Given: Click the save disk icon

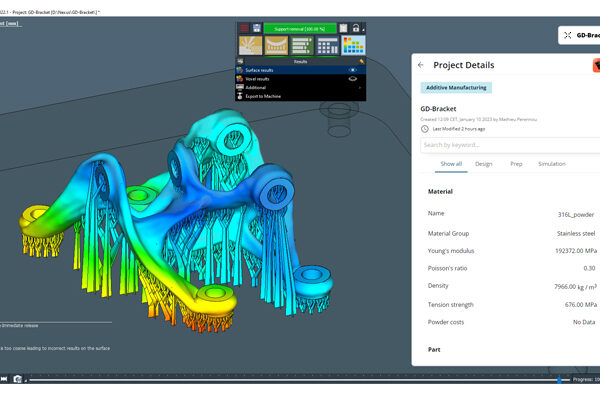Looking at the screenshot, I should pyautogui.click(x=256, y=28).
